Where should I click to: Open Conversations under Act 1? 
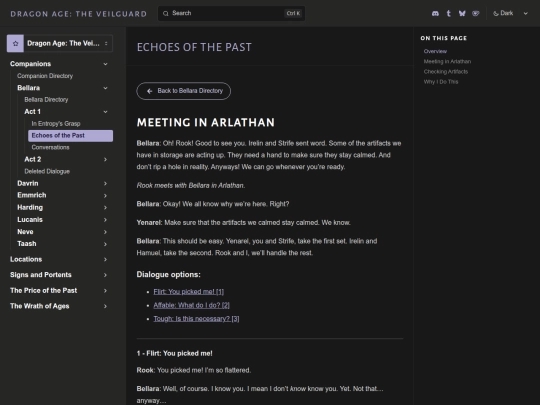tap(50, 147)
